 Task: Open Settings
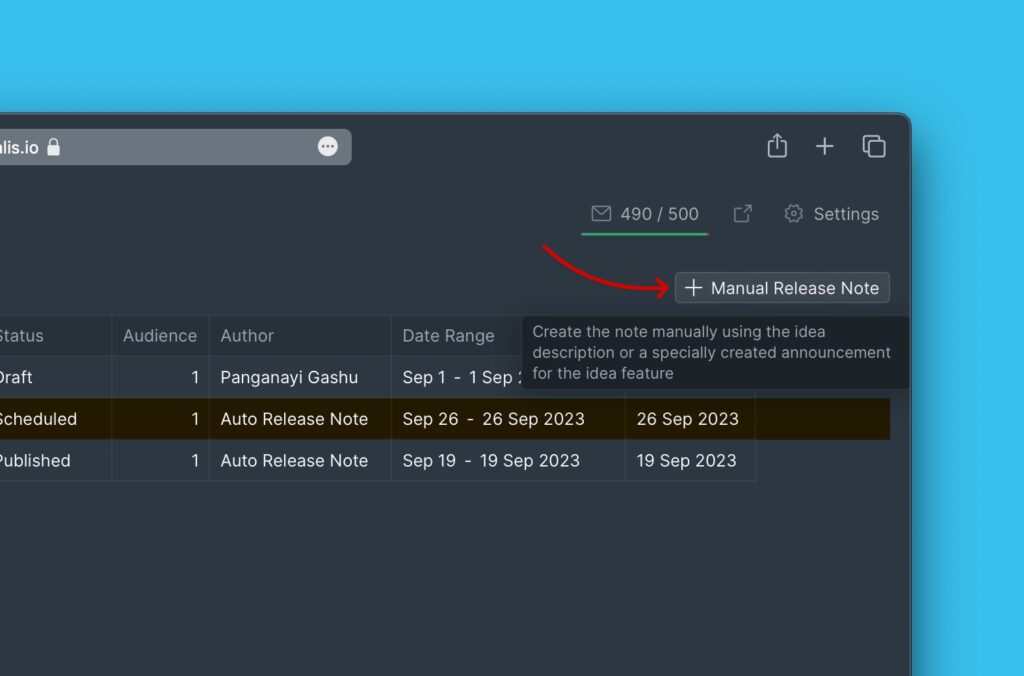click(x=846, y=213)
